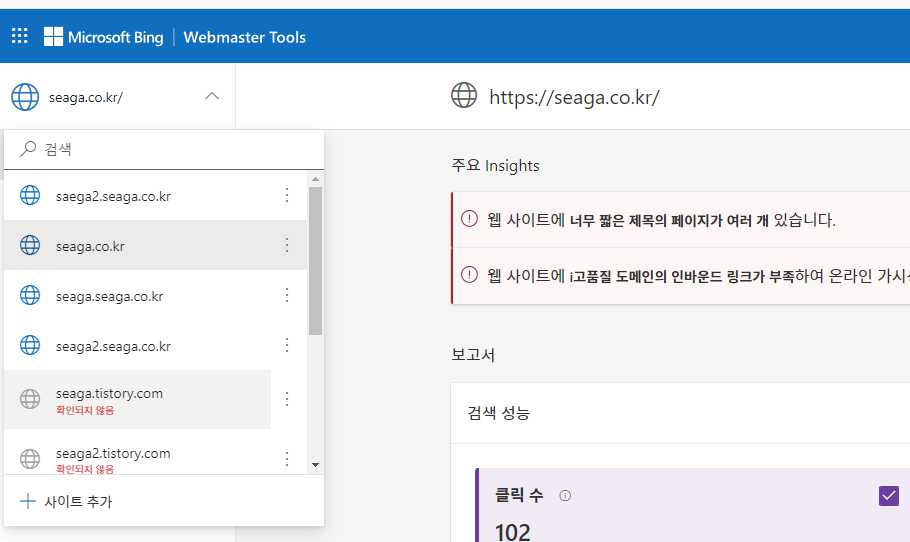Click the 검색 성능 report header
The image size is (910, 542).
(499, 413)
